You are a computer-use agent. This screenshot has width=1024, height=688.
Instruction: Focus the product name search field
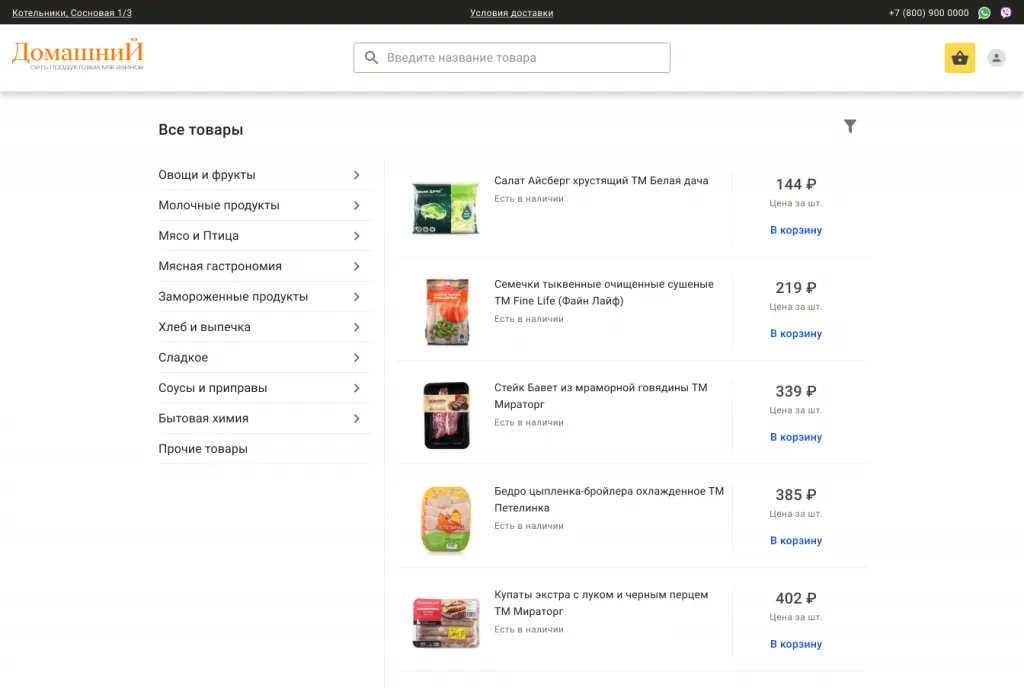[520, 58]
